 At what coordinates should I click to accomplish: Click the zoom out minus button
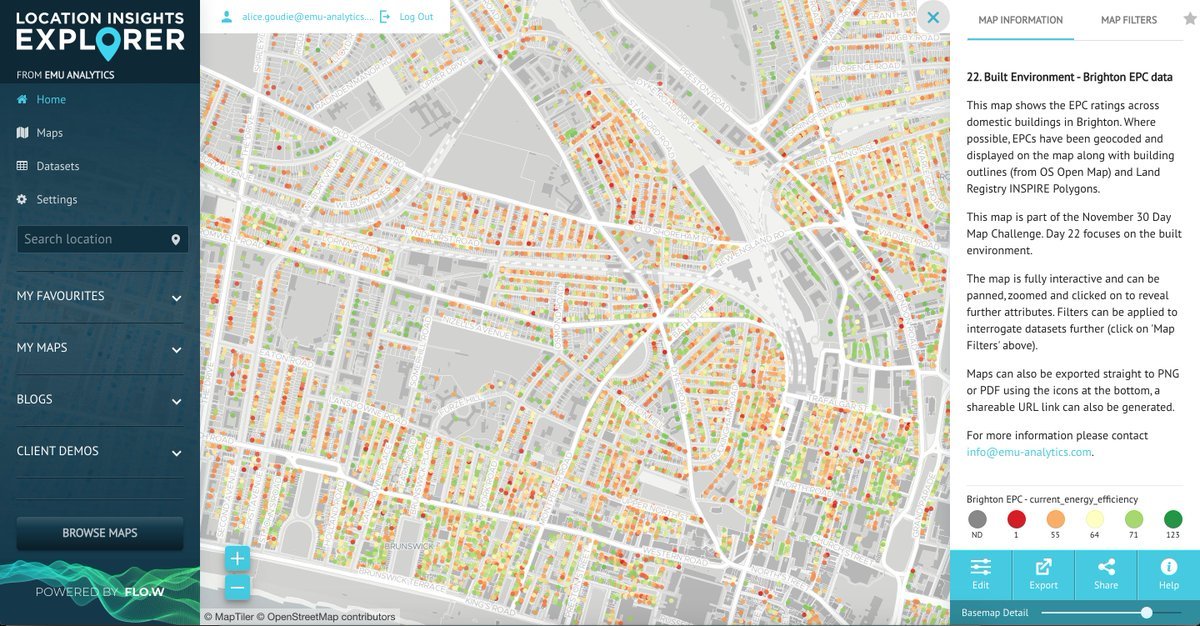pos(237,588)
